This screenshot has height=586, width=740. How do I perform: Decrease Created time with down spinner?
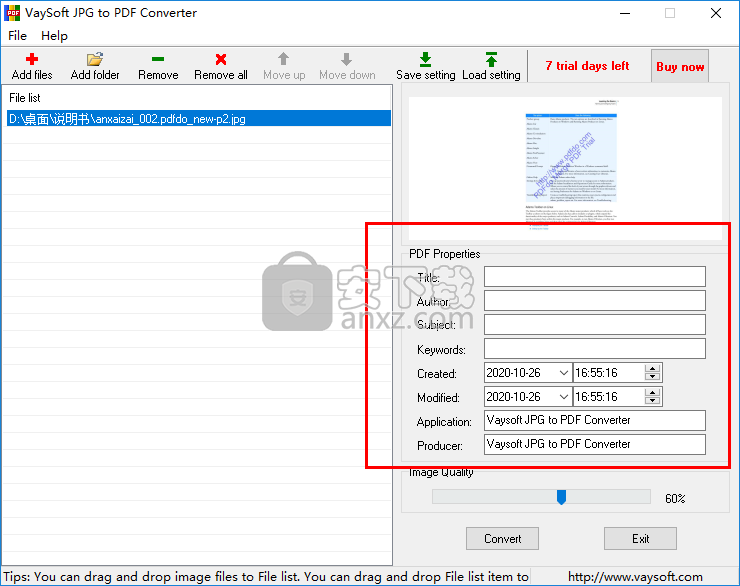tap(652, 377)
